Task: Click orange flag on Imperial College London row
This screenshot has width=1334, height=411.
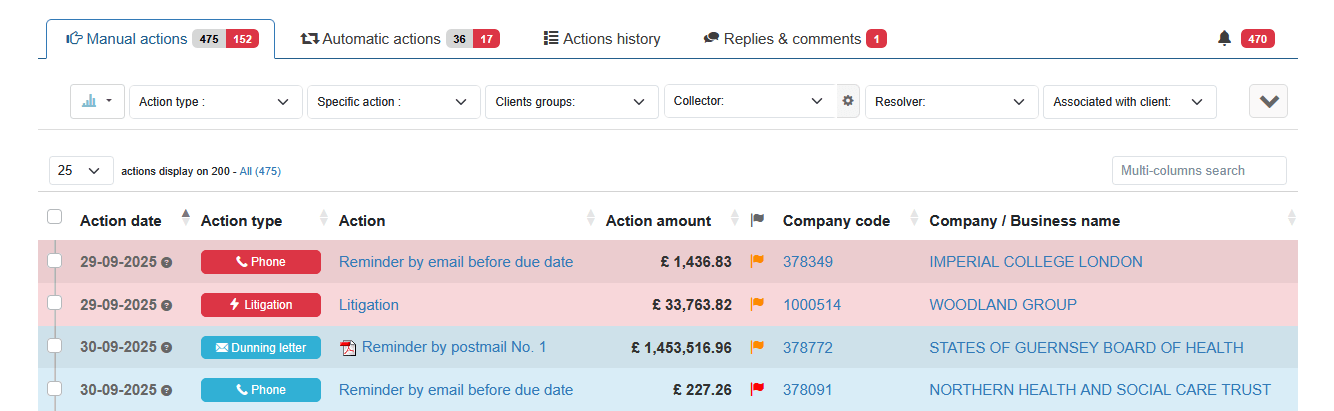Action: 757,262
